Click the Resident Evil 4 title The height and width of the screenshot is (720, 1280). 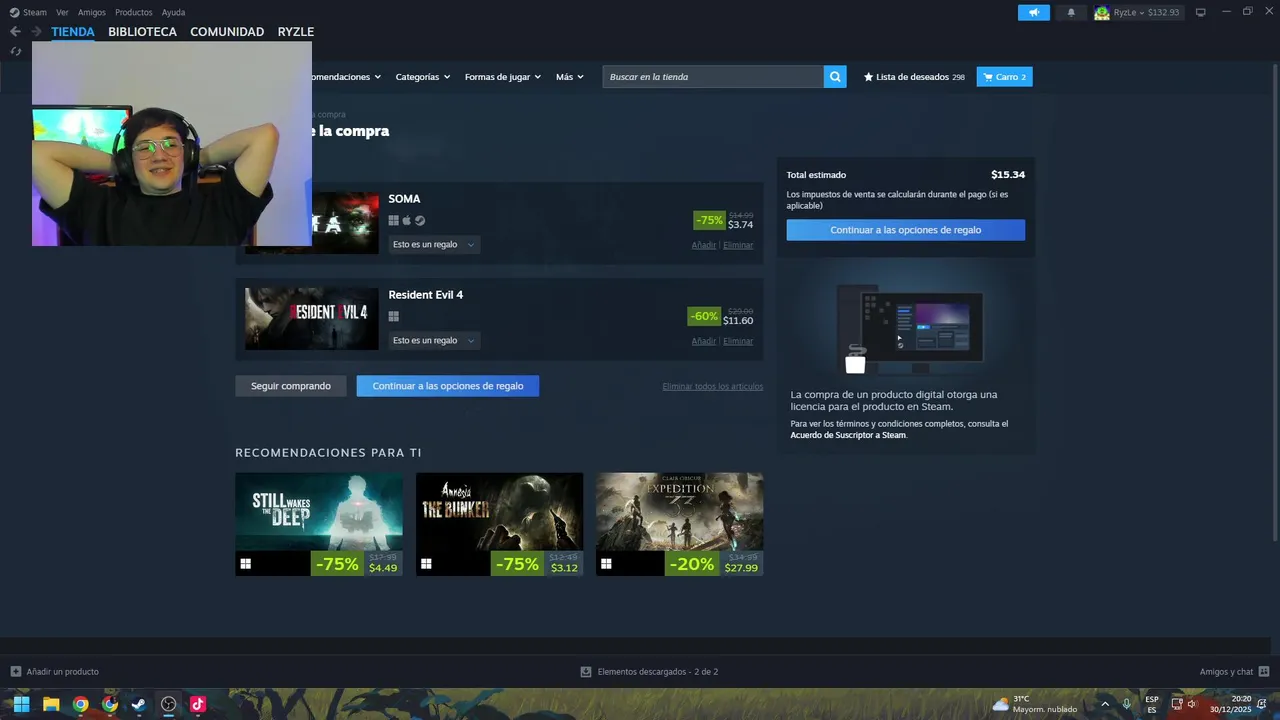[426, 295]
